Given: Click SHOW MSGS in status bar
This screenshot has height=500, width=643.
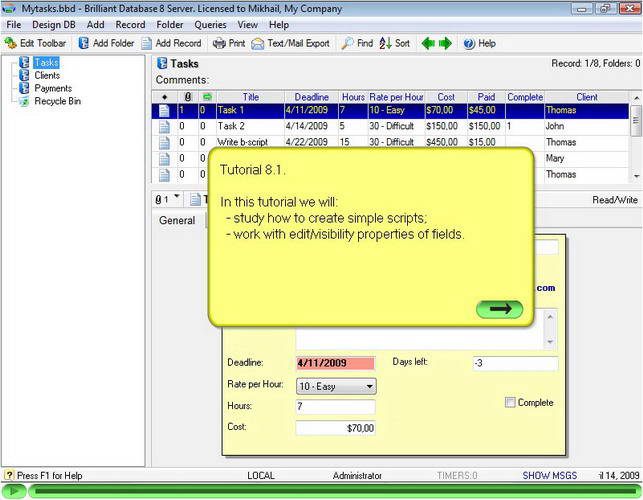Looking at the screenshot, I should click(550, 476).
